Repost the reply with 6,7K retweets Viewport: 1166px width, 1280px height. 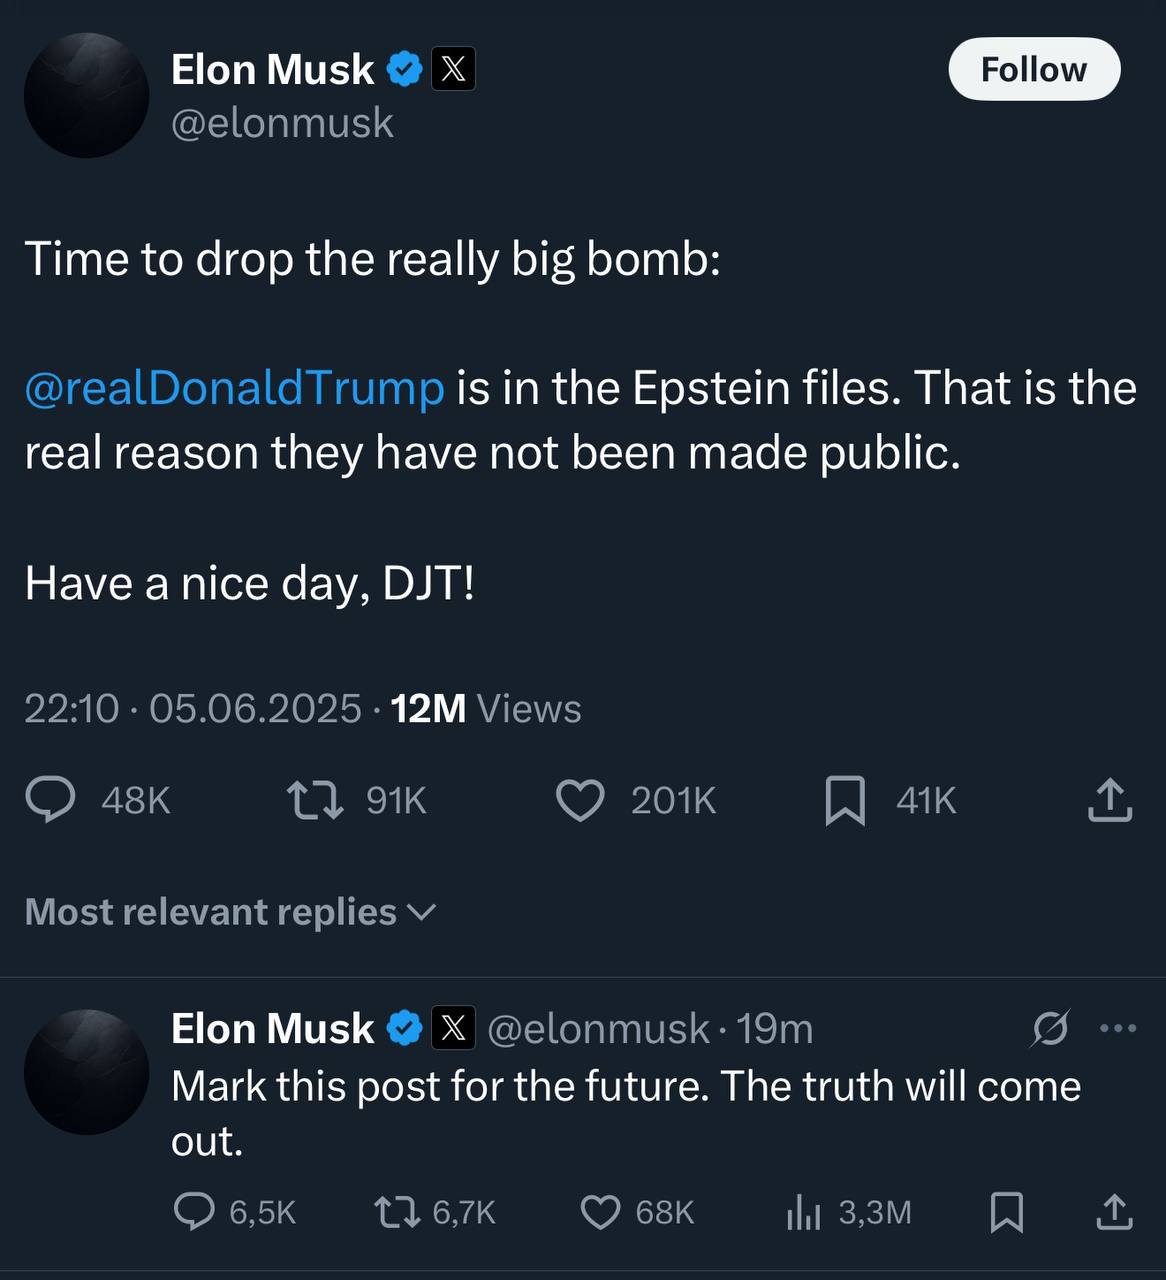click(x=396, y=1212)
